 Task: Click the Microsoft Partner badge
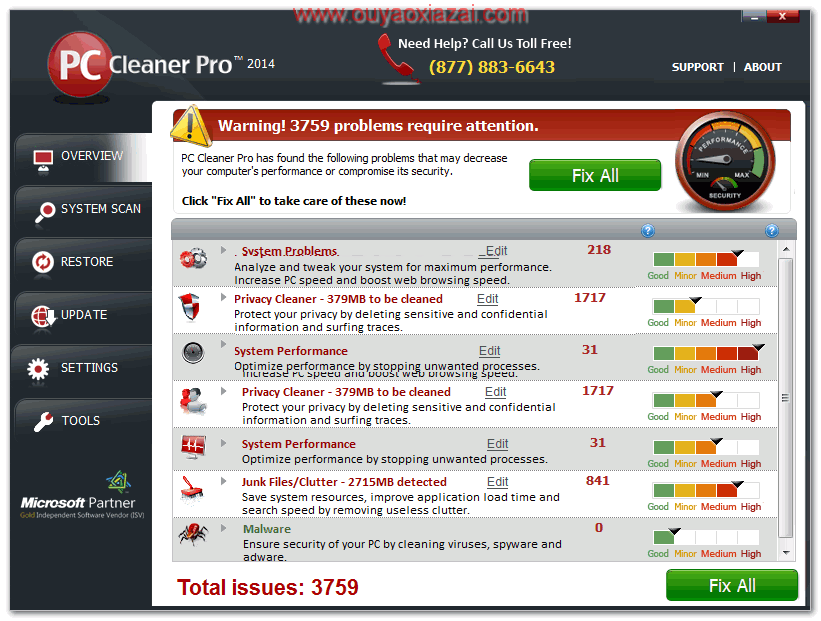(82, 495)
